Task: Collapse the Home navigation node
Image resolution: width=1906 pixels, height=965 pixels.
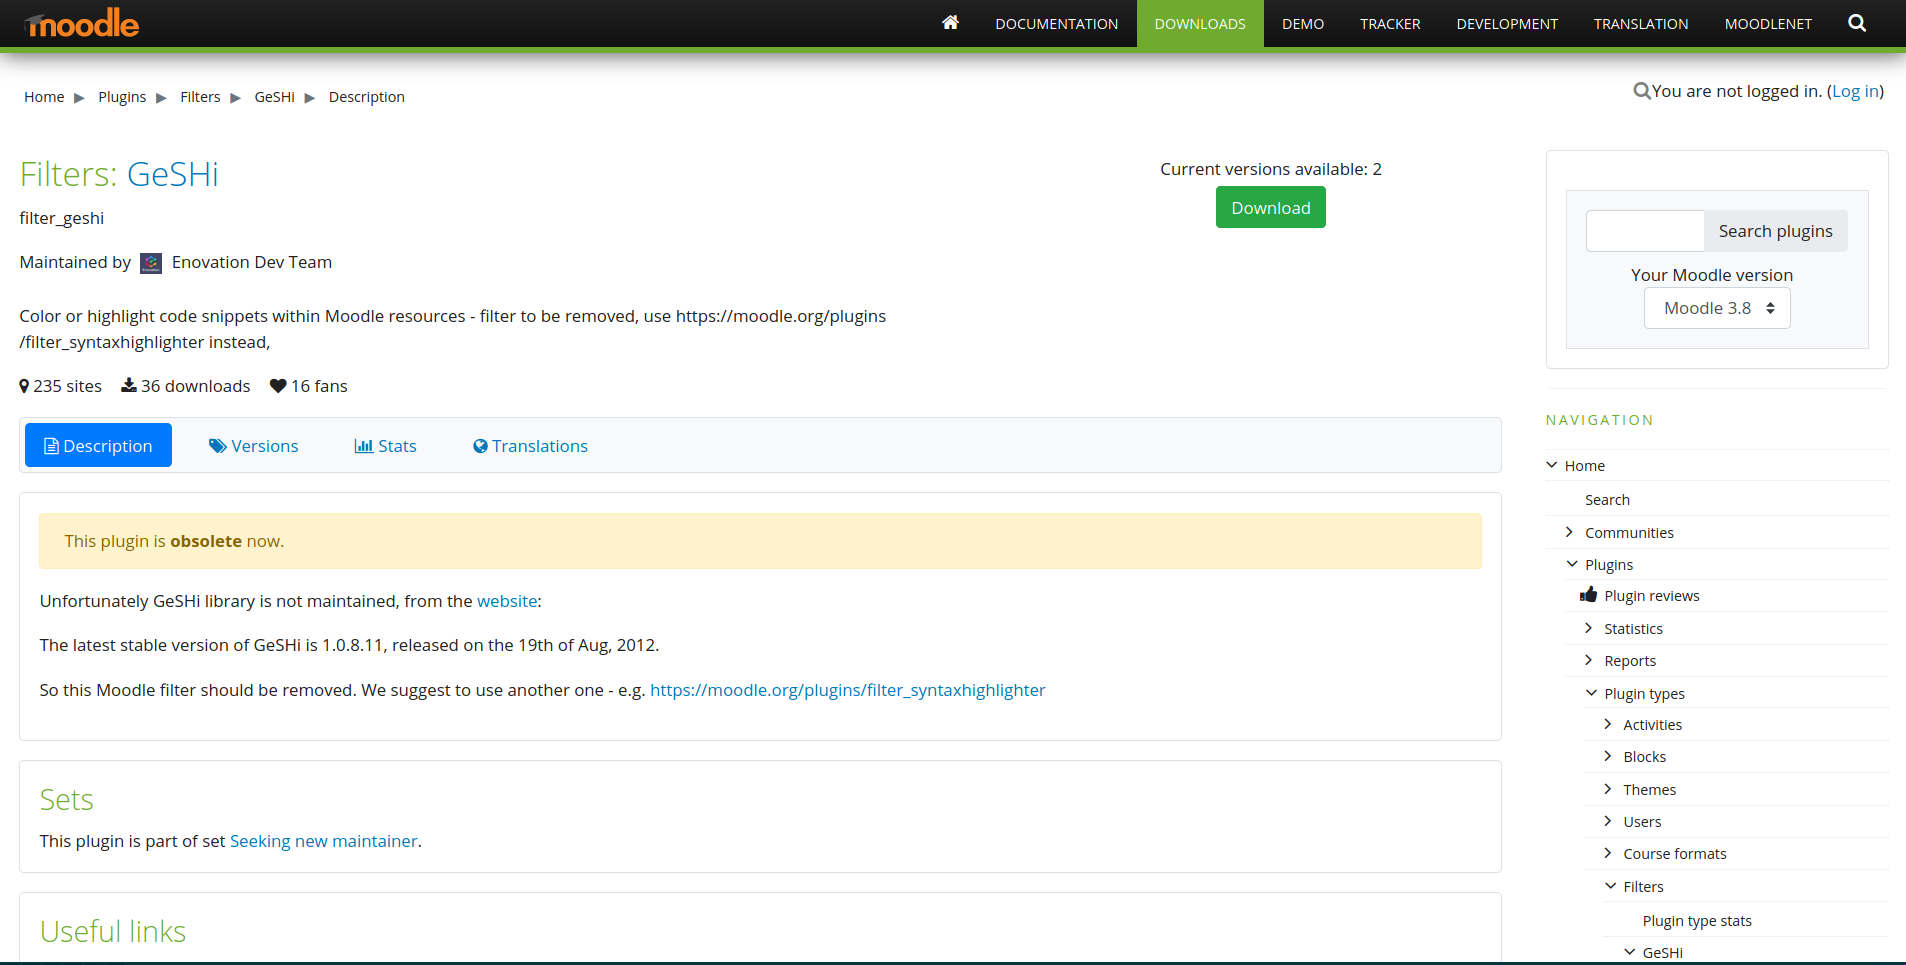Action: pyautogui.click(x=1552, y=465)
